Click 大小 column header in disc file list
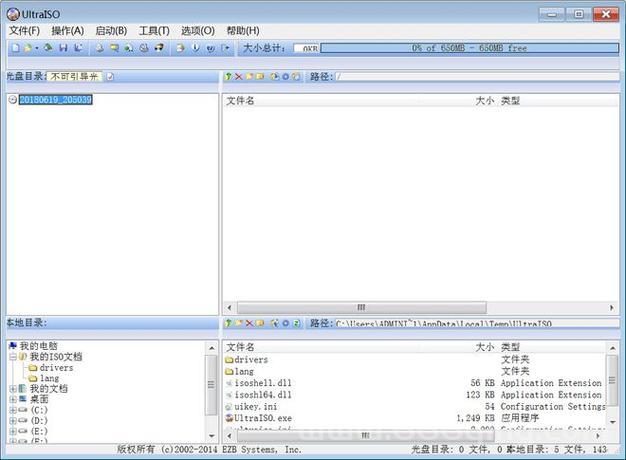The image size is (626, 460). tap(485, 101)
